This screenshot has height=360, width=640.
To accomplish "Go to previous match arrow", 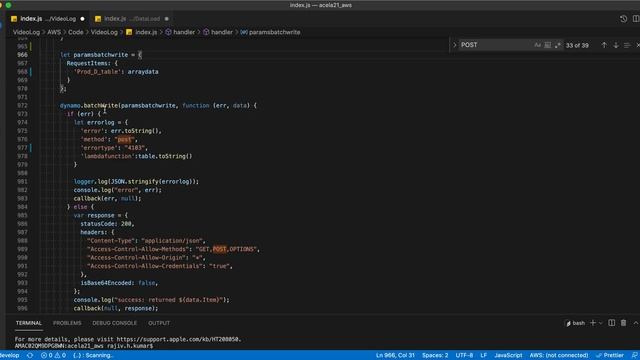I will click(604, 45).
